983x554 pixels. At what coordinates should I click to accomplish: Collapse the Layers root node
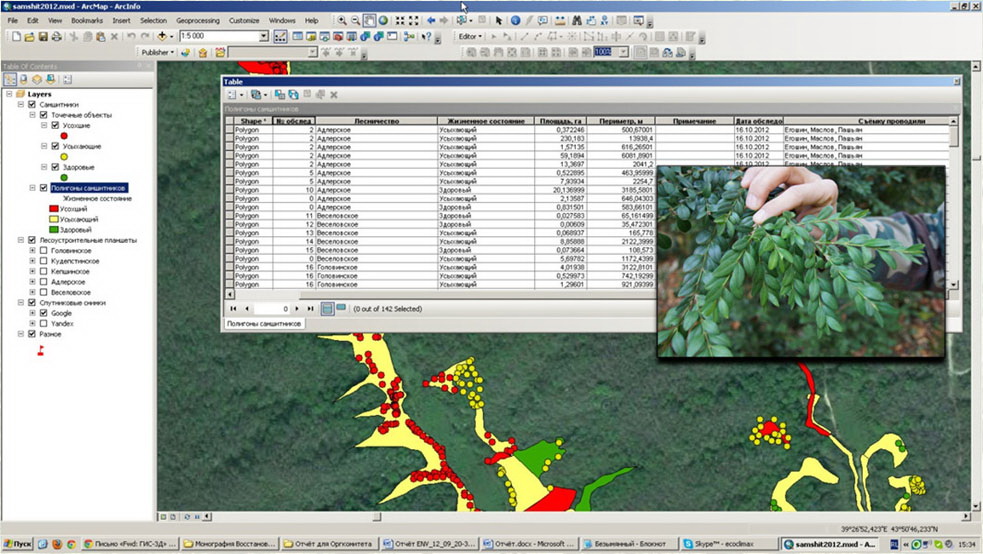click(9, 94)
